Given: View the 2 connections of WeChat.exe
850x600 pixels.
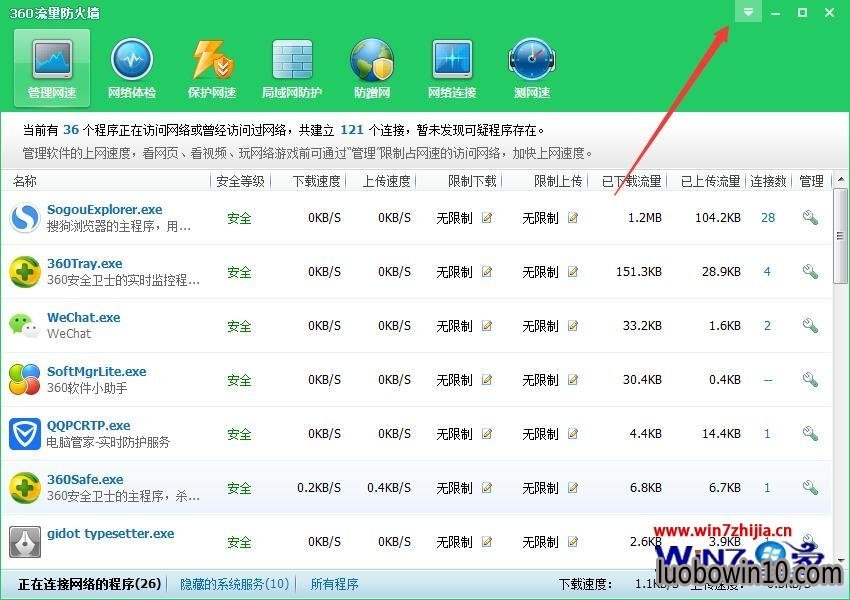Looking at the screenshot, I should (x=767, y=326).
